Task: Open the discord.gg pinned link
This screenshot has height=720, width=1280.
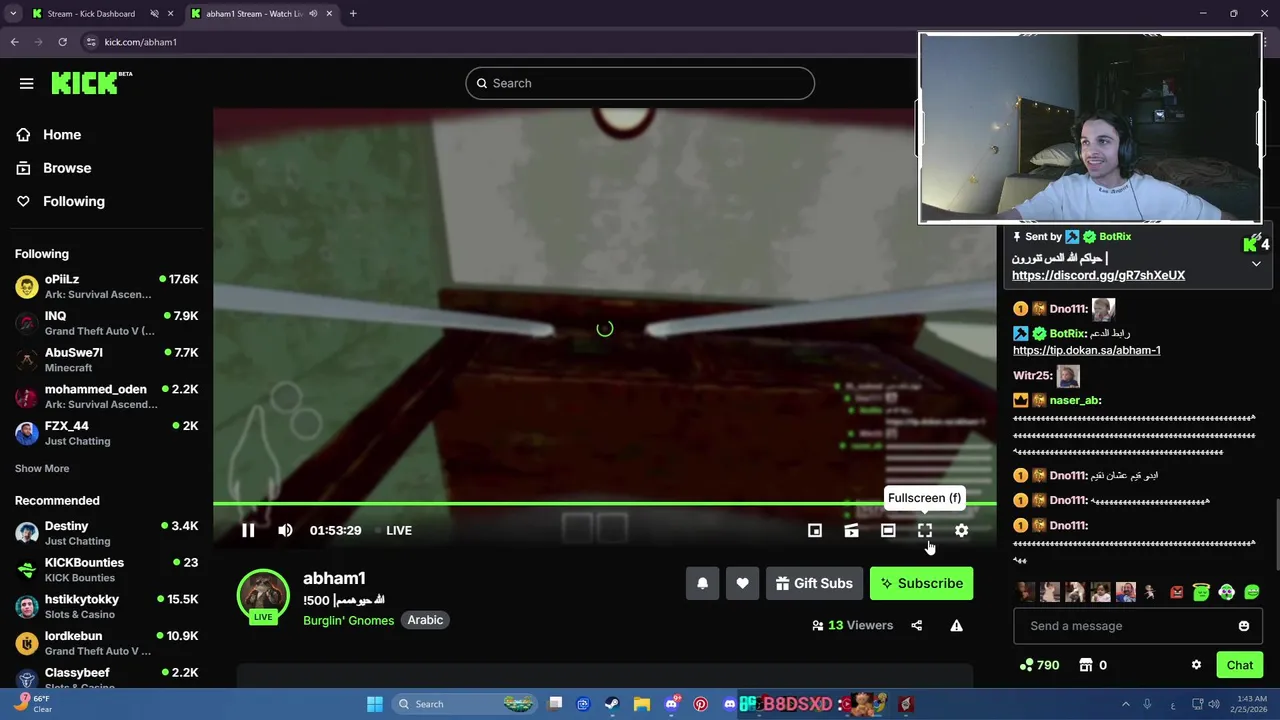Action: click(1098, 275)
